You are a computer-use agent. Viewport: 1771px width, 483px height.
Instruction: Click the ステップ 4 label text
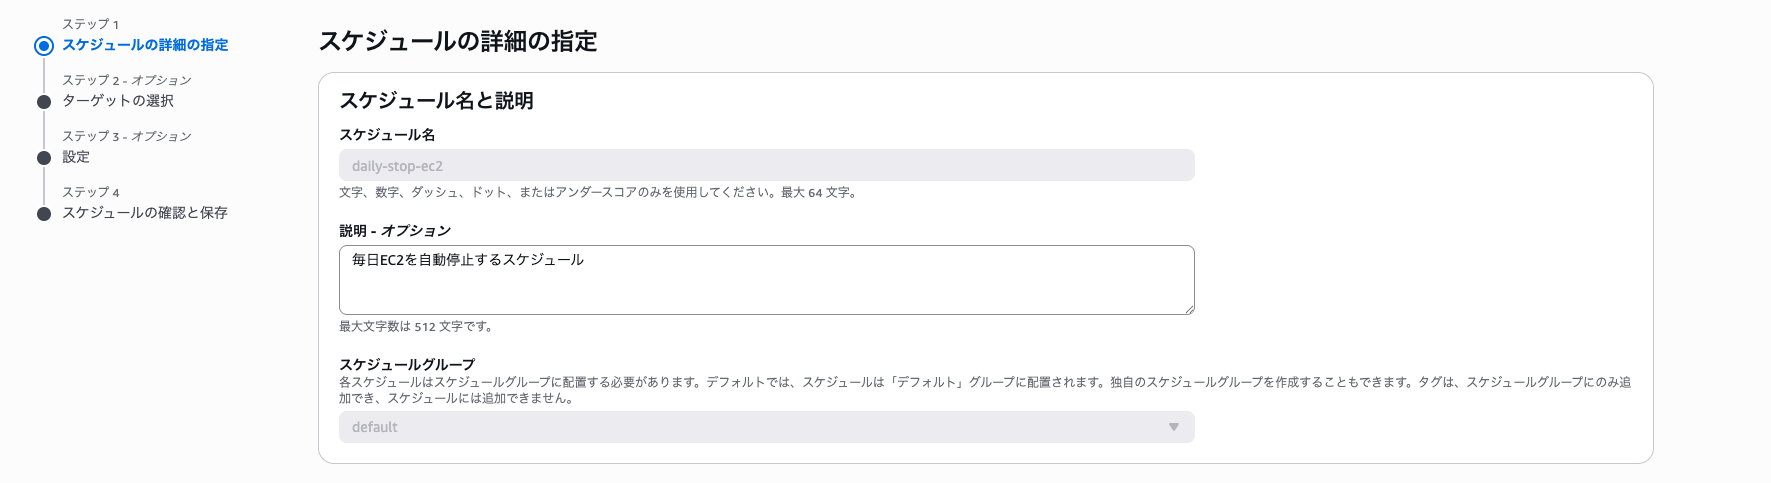(91, 192)
